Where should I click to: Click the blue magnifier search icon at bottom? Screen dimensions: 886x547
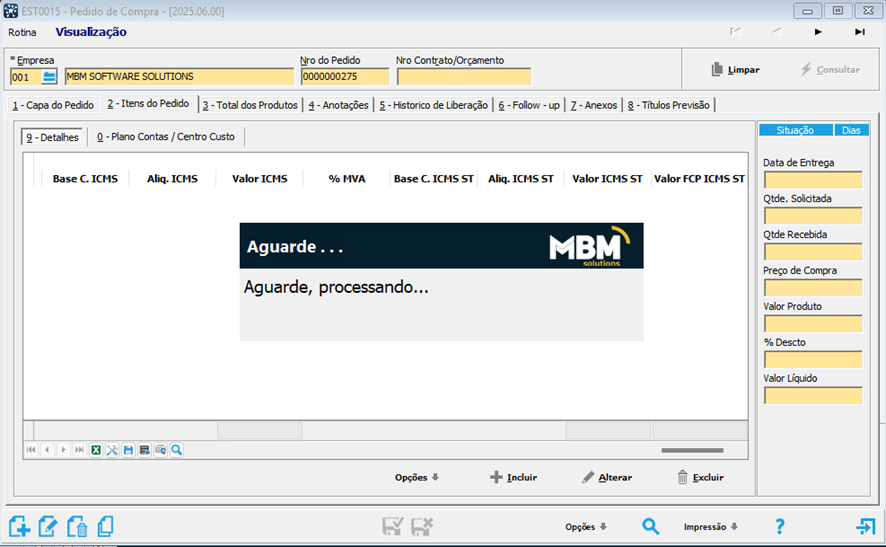pos(650,526)
